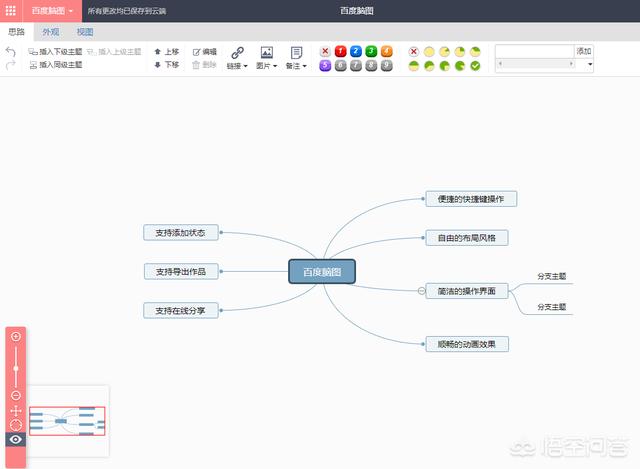Select the 支持在线分享 node
This screenshot has width=640, height=469.
[x=180, y=311]
